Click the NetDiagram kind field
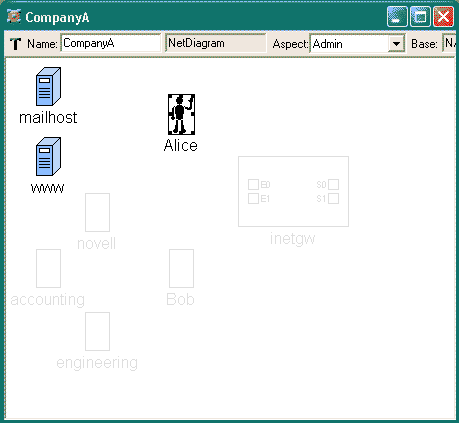 (216, 43)
